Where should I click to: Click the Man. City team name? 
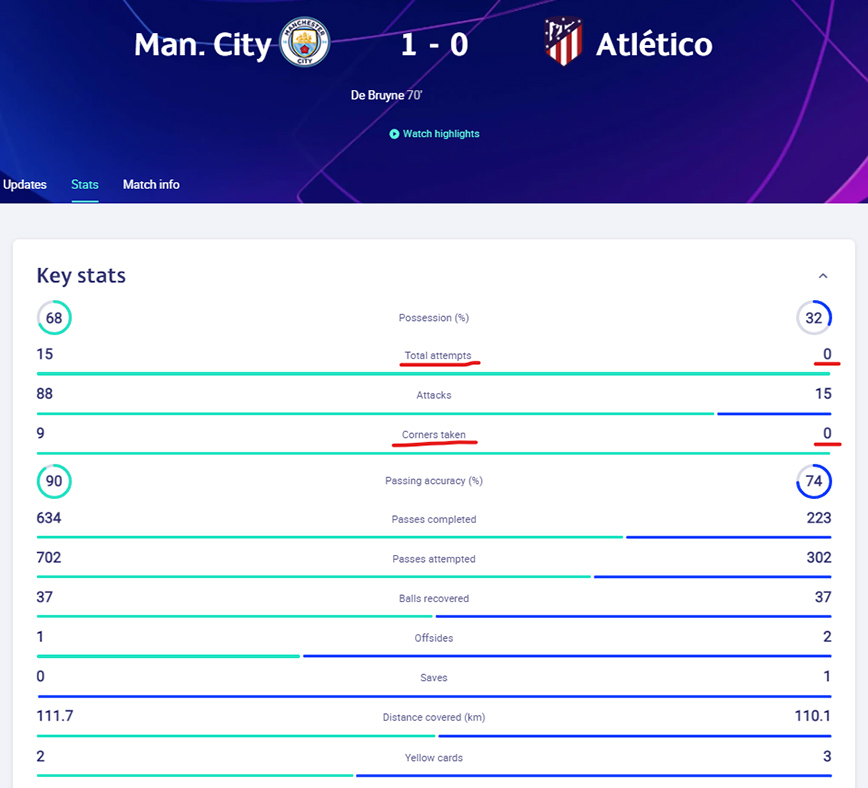[x=201, y=45]
